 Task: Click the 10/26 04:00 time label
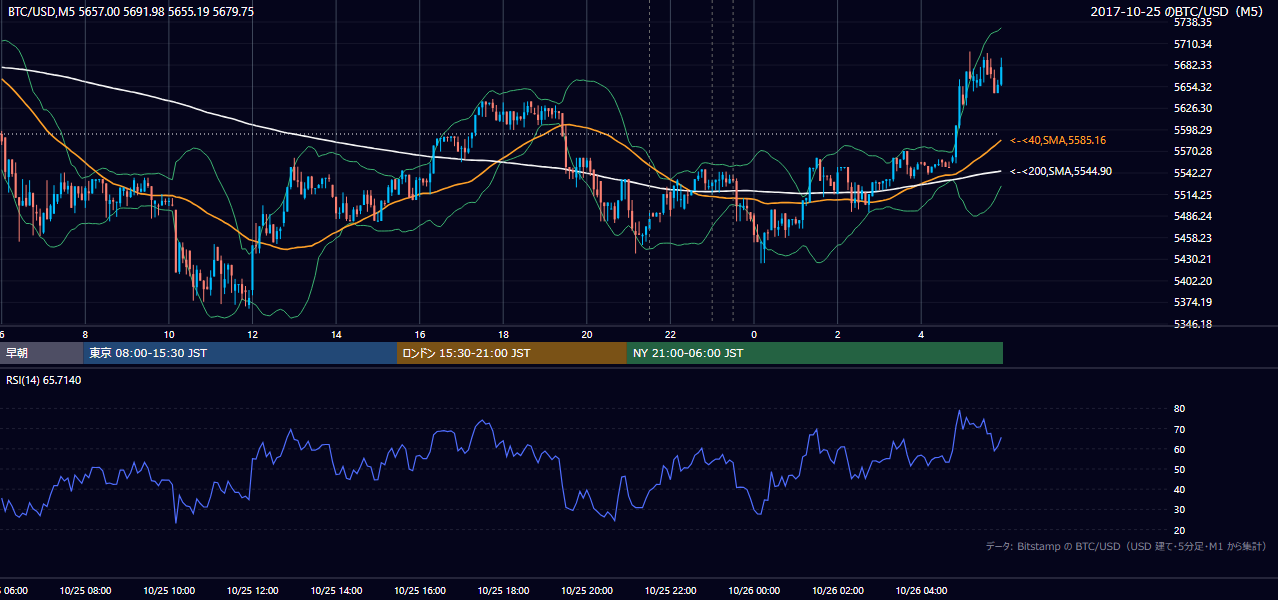920,591
